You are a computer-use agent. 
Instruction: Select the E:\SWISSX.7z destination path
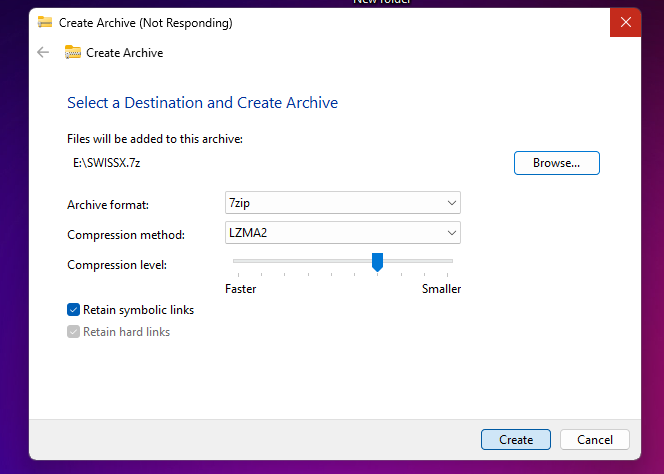100,162
